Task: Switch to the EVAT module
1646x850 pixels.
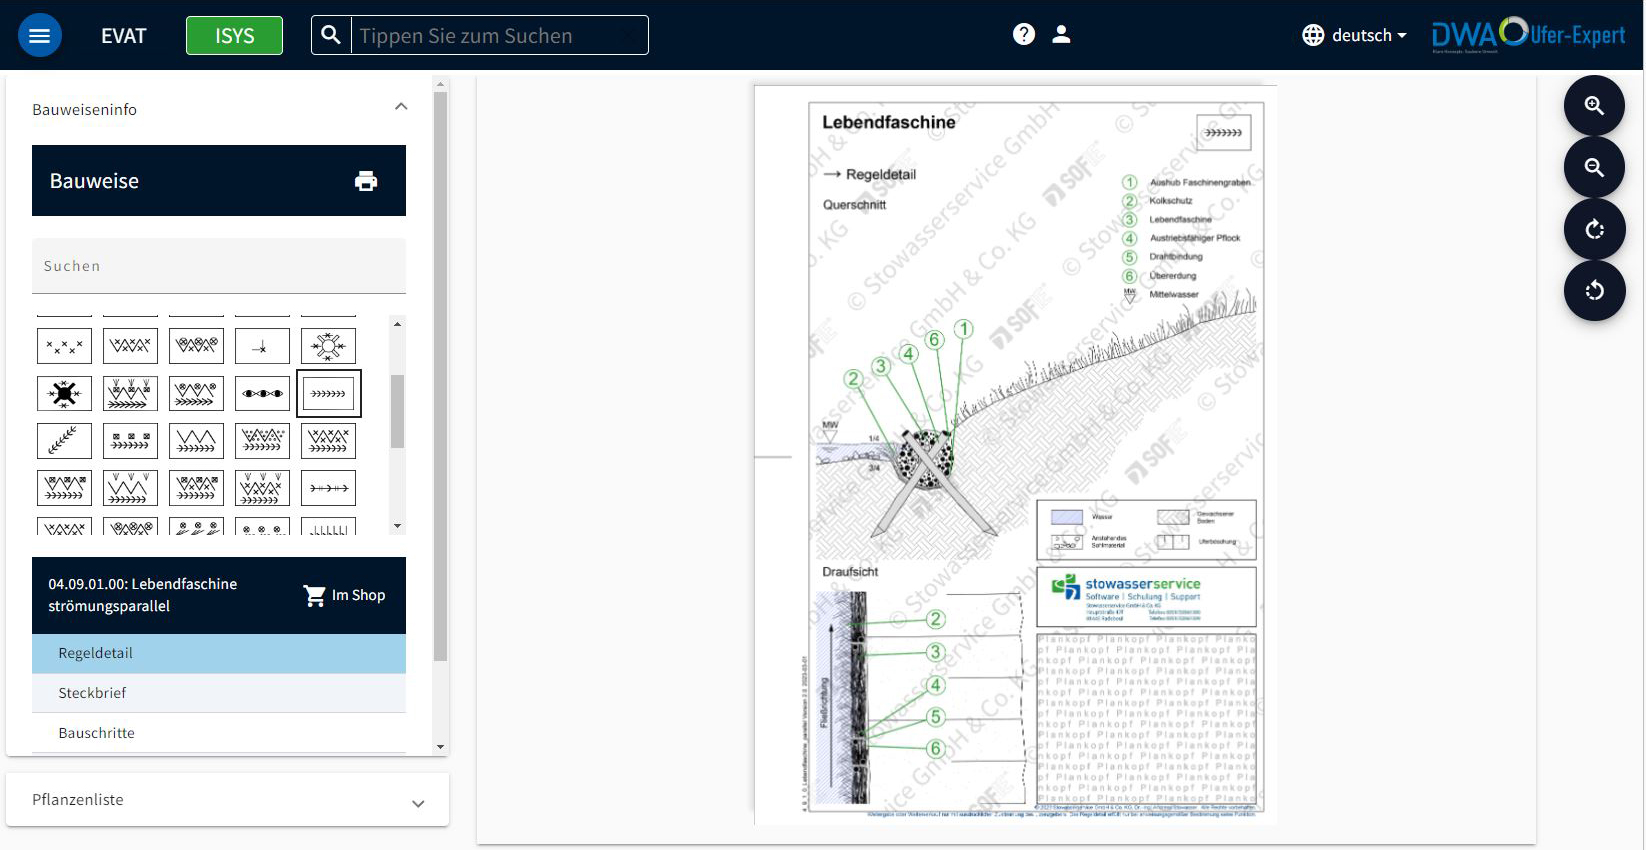Action: pos(124,36)
